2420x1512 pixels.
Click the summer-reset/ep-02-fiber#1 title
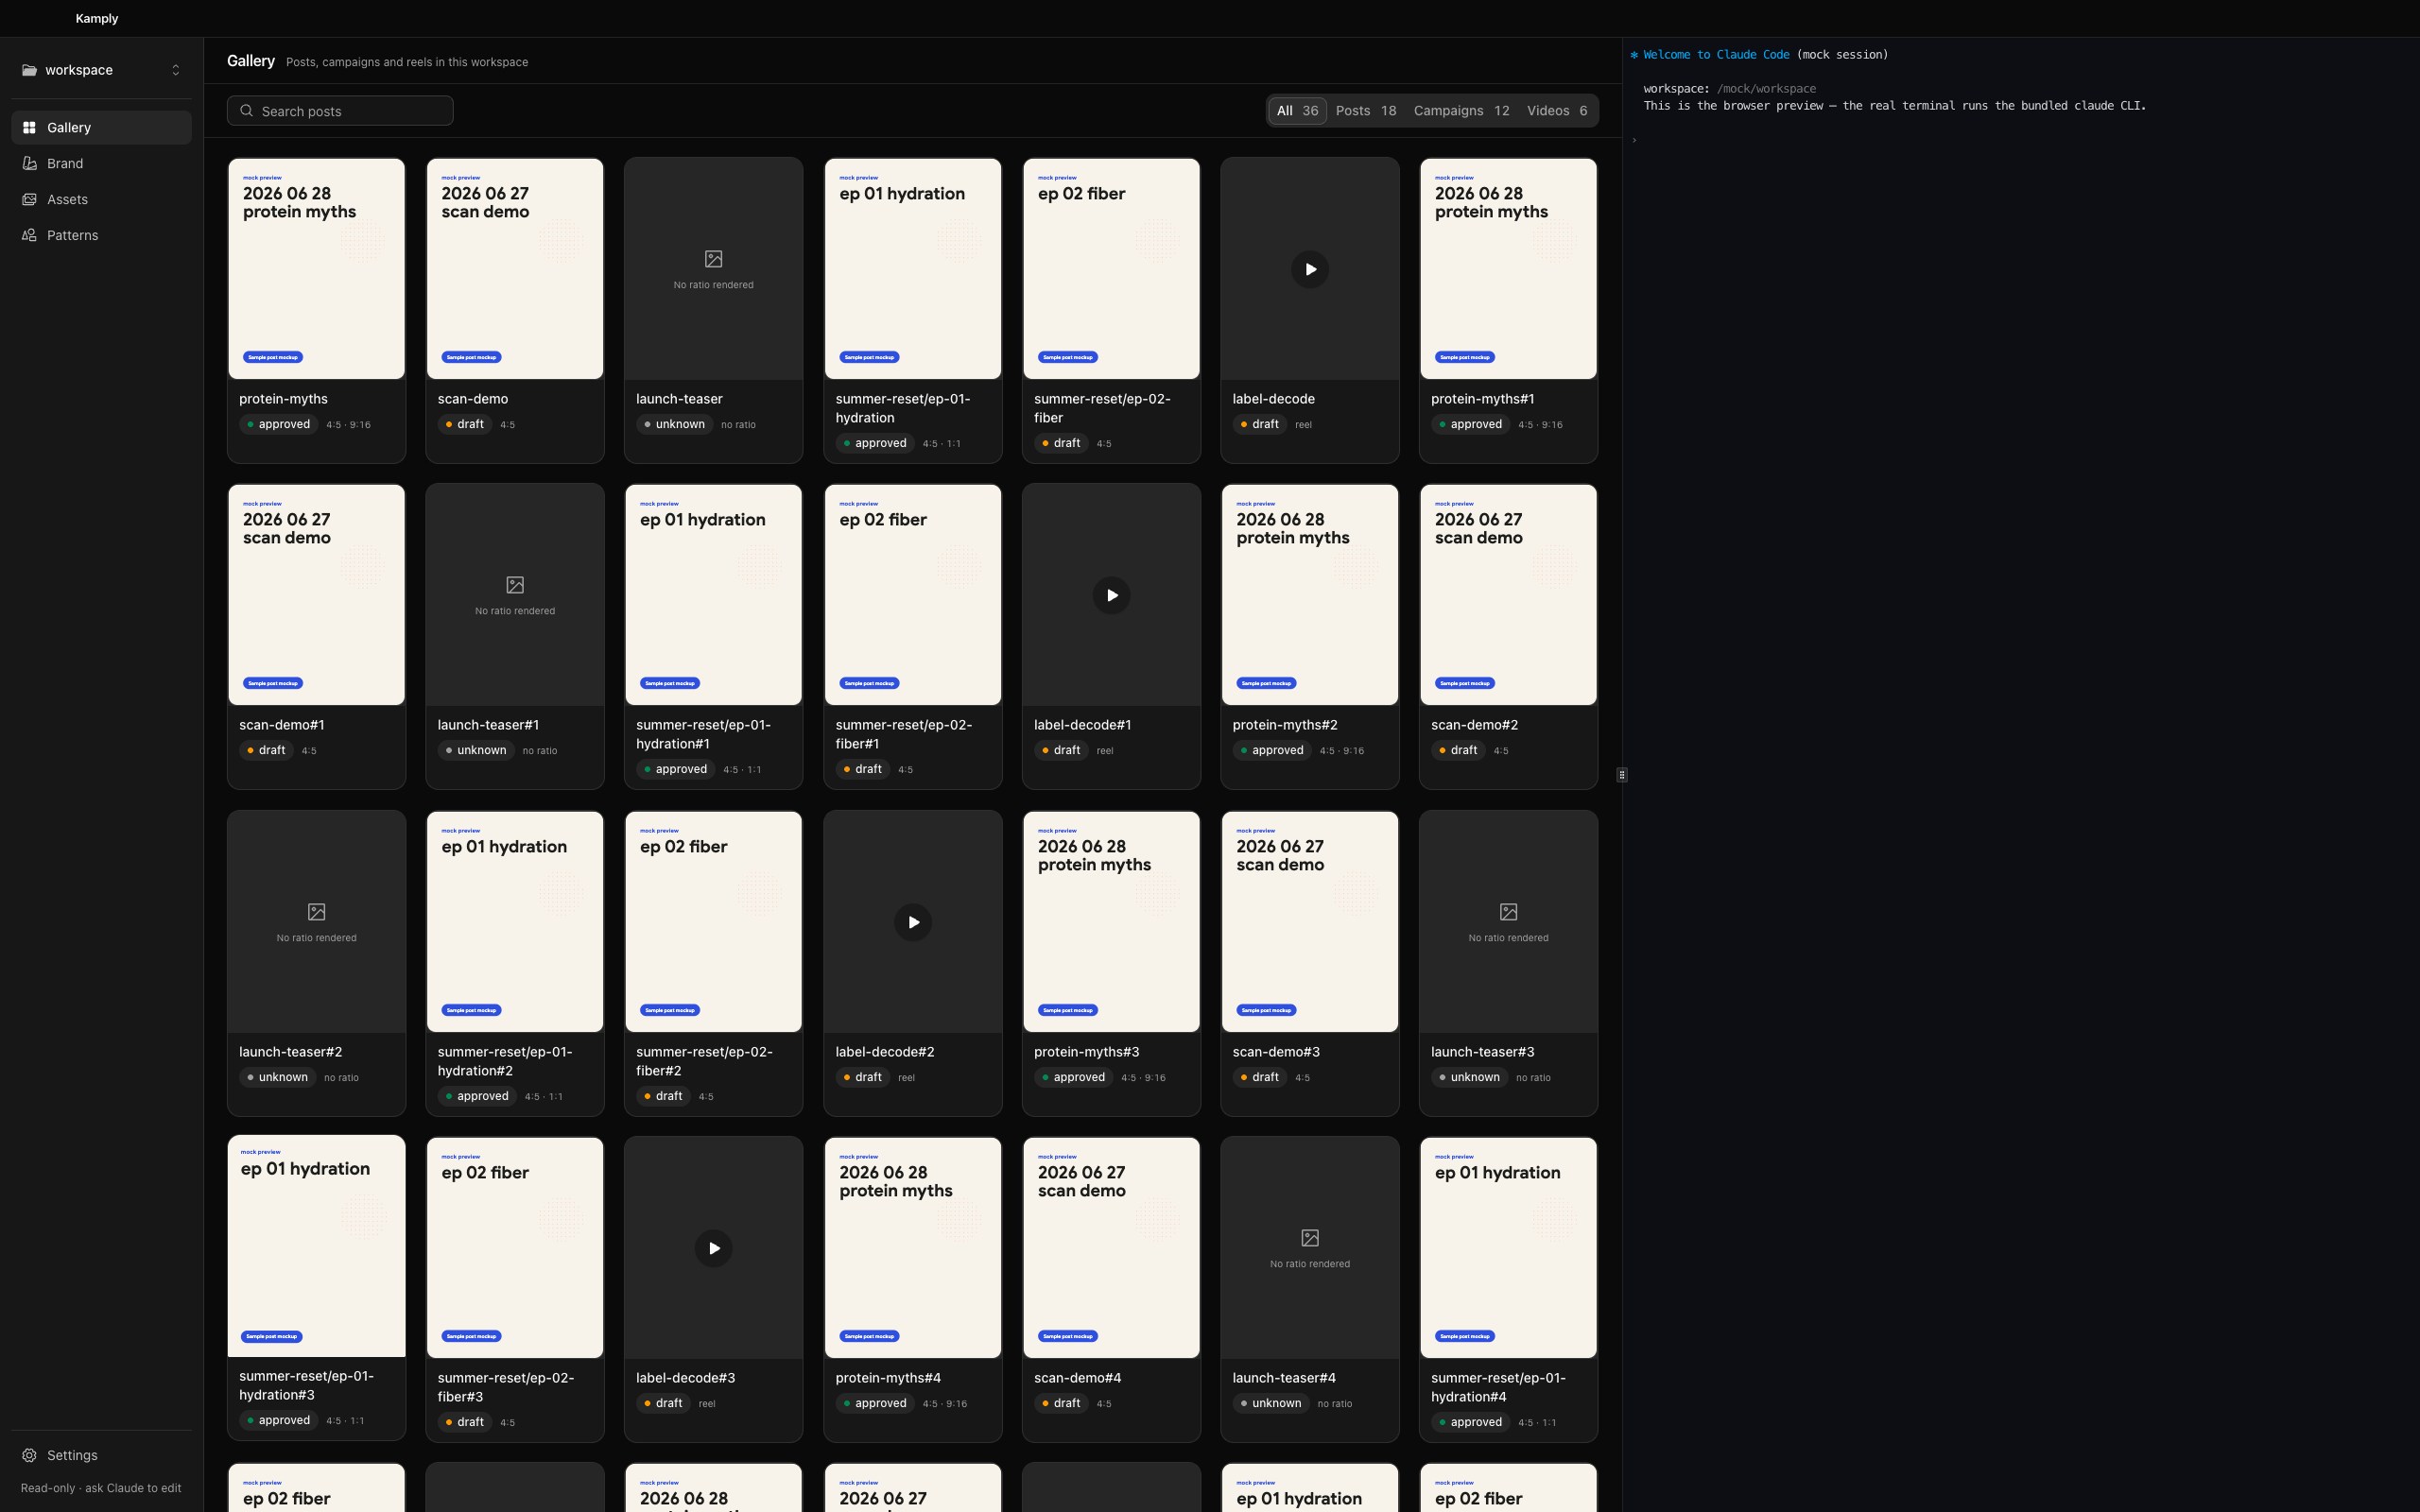903,734
